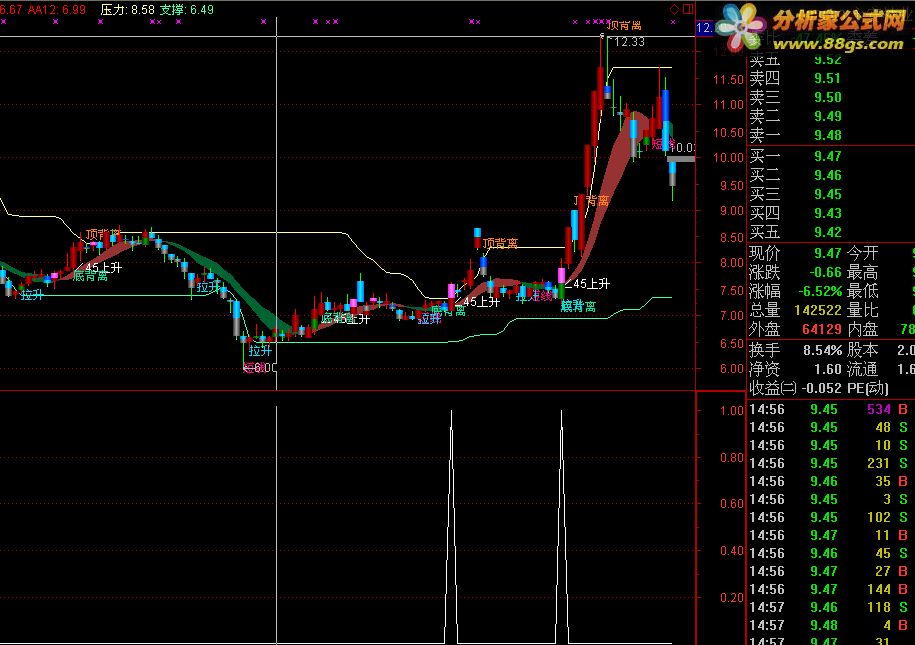Click the 买二 9.46 order row
The image size is (915, 645).
(x=795, y=175)
